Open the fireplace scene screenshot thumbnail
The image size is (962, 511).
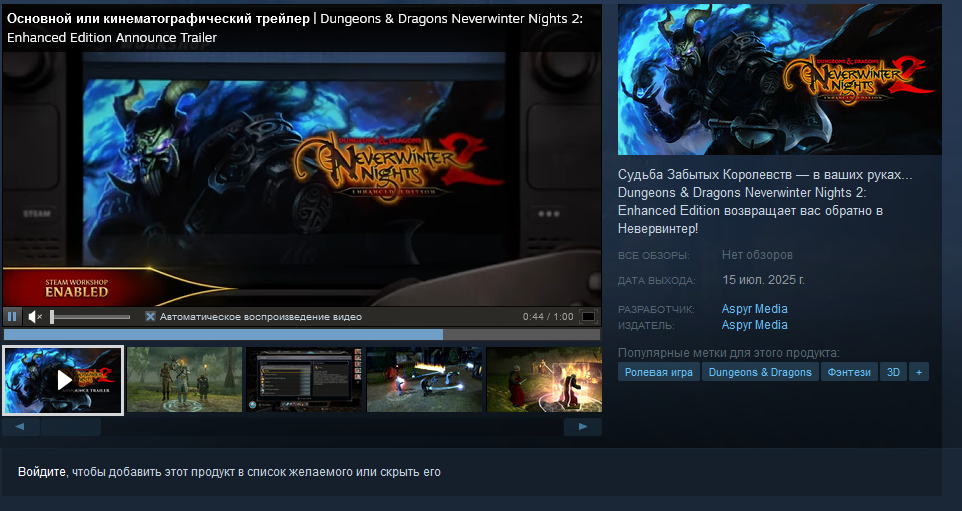click(544, 380)
